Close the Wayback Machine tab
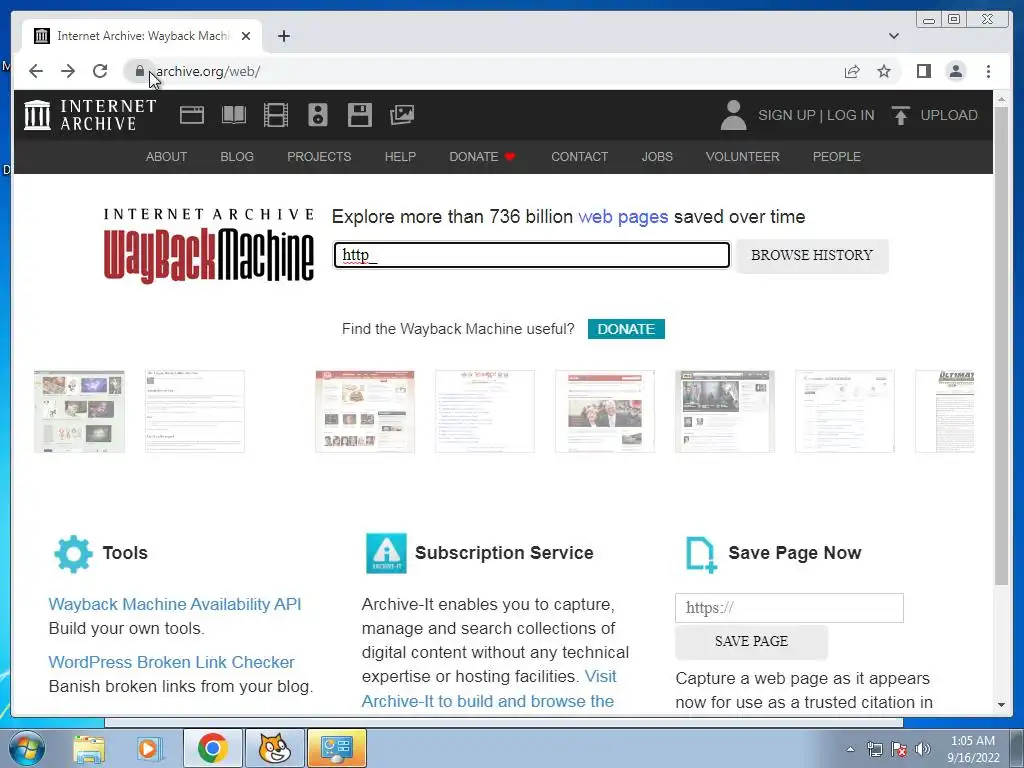 click(x=246, y=36)
